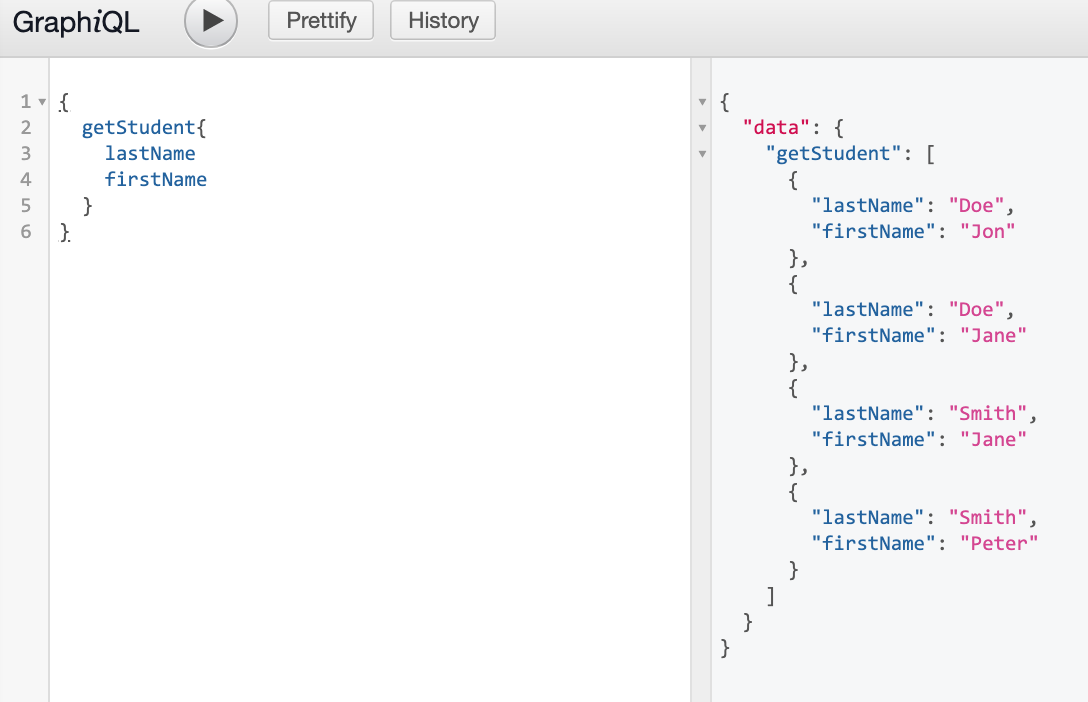Viewport: 1088px width, 702px height.
Task: Click the divider between editor and results
Action: pos(701,400)
